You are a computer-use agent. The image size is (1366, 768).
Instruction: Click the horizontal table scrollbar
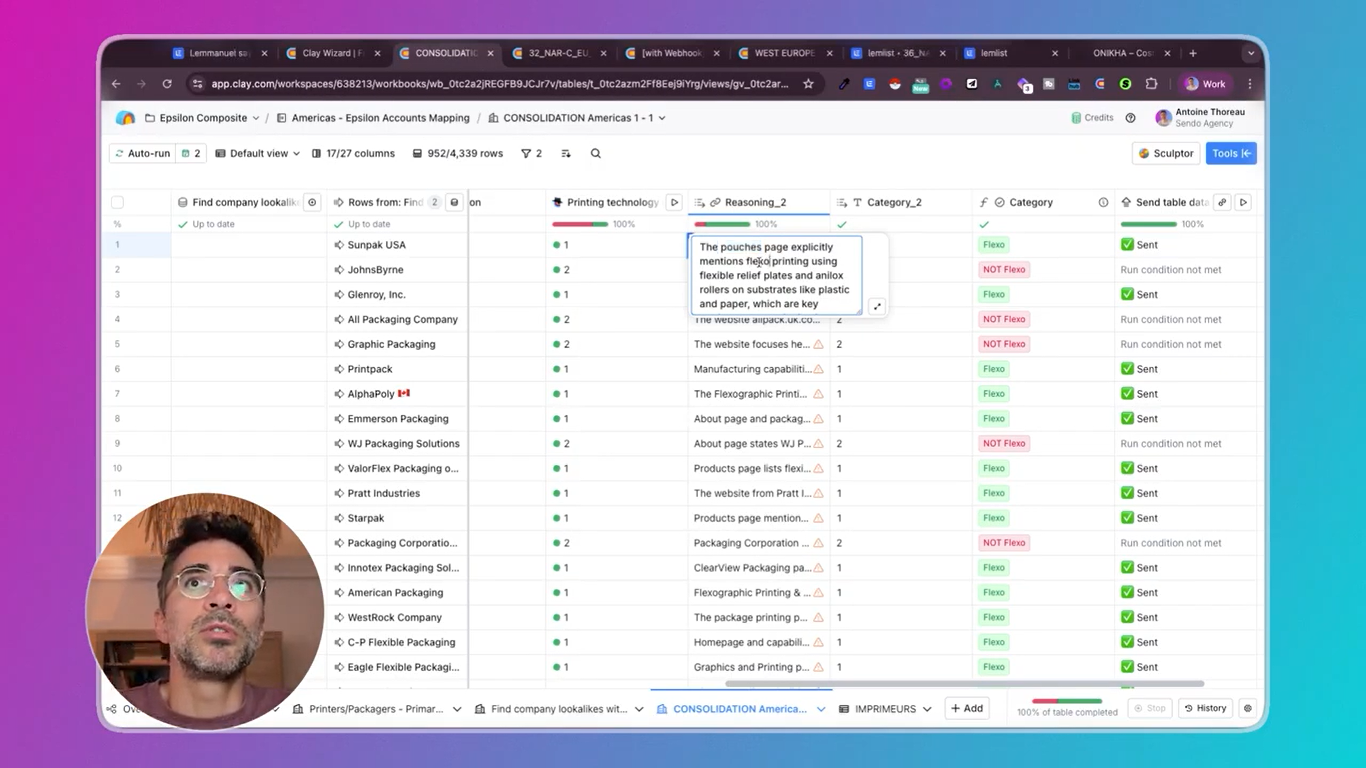pyautogui.click(x=964, y=684)
